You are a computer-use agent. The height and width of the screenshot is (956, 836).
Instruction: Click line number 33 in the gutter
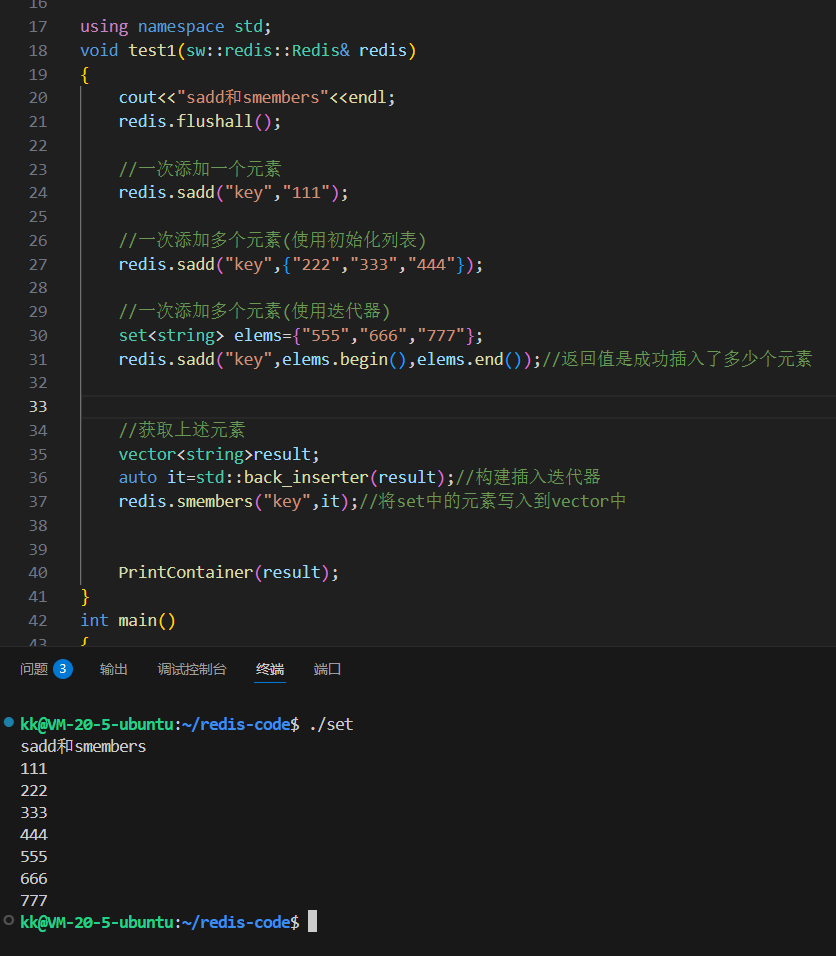point(38,406)
